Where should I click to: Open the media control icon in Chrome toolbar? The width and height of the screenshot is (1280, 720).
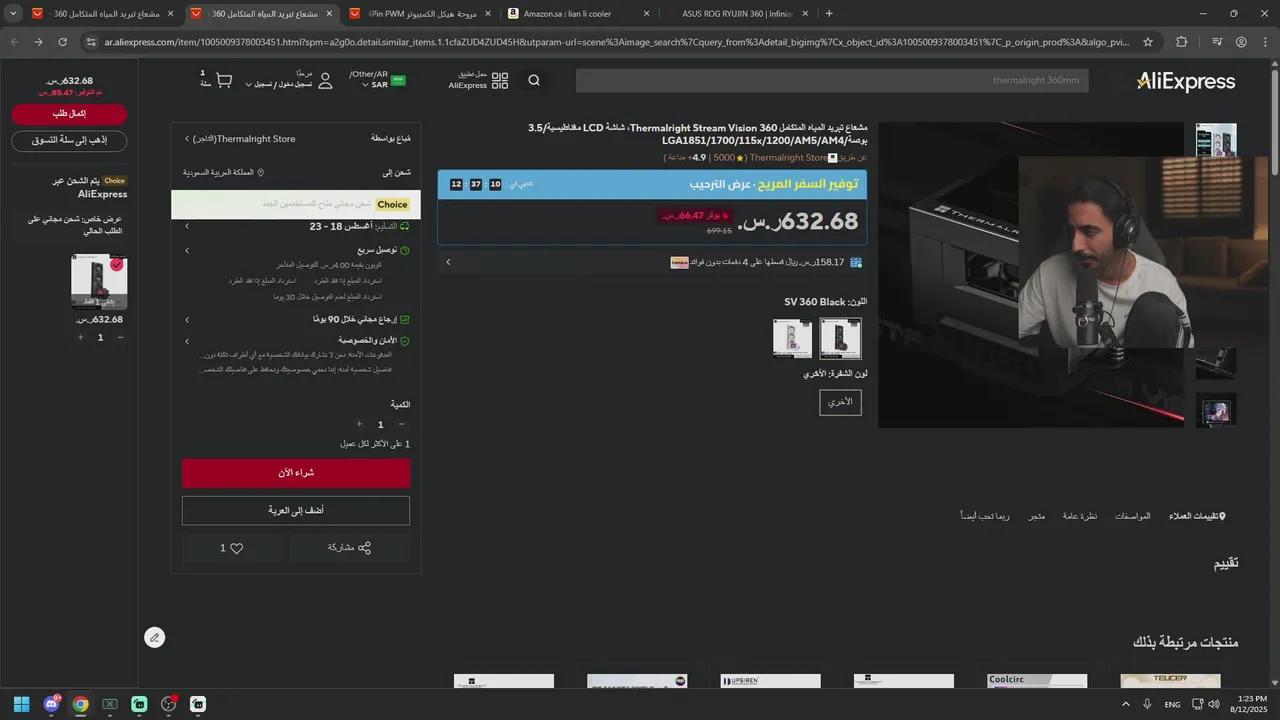pyautogui.click(x=1217, y=42)
